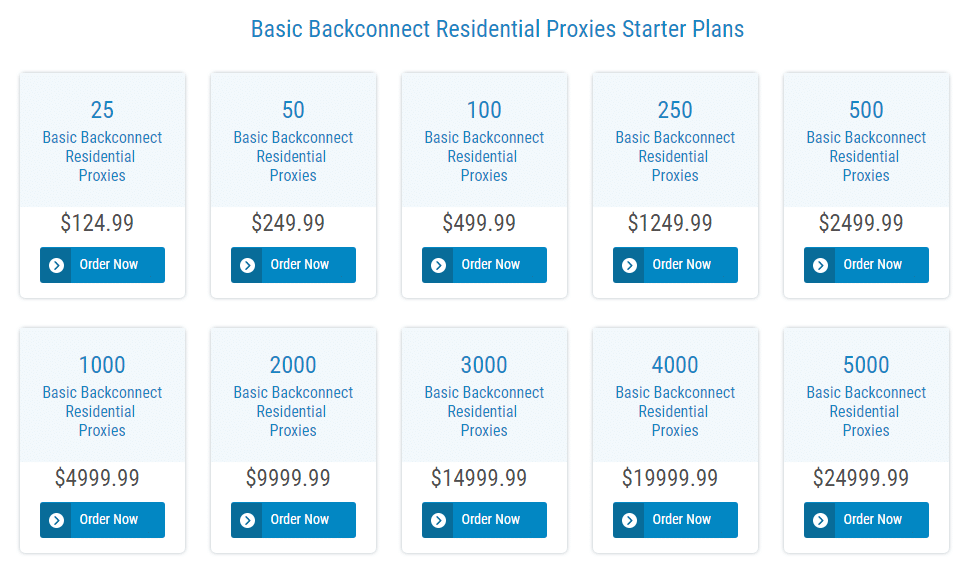Order Now for the $2499.99 plan
971x578 pixels.
866,265
